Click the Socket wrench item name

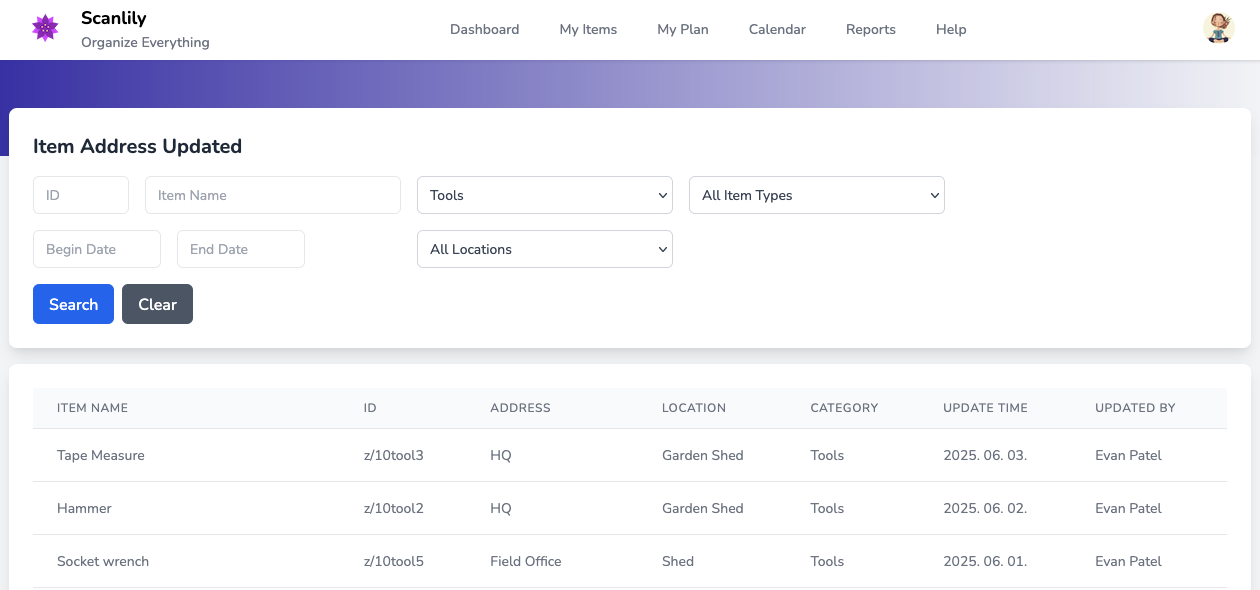tap(103, 561)
